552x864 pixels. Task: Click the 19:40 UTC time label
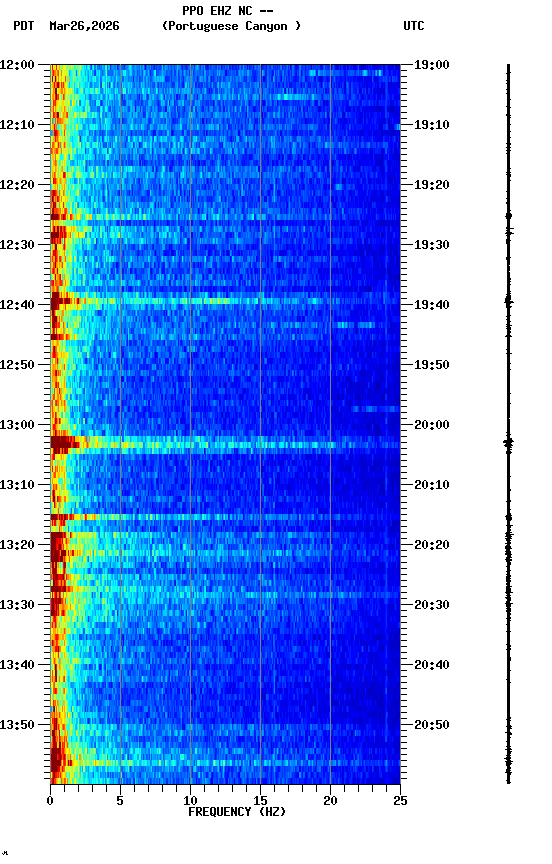pyautogui.click(x=432, y=305)
